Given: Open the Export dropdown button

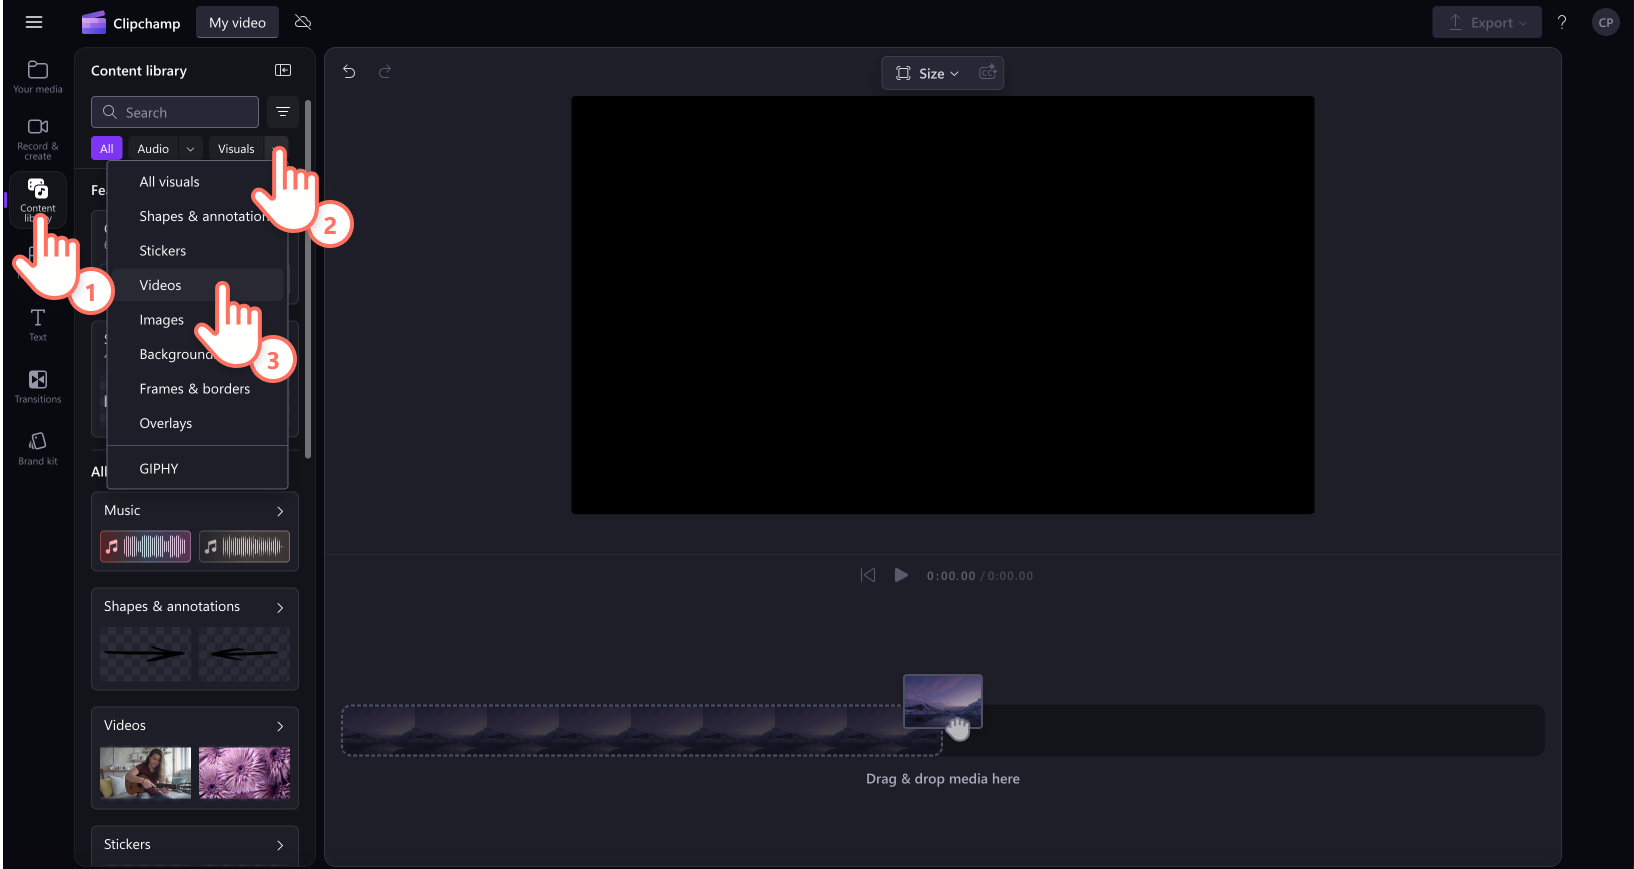Looking at the screenshot, I should click(1487, 22).
